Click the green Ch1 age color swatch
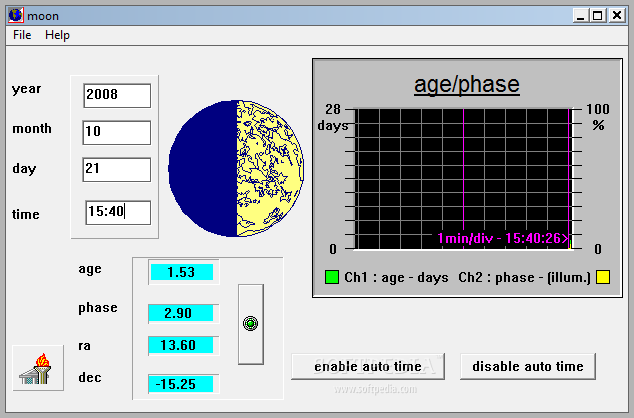This screenshot has width=634, height=418. (x=332, y=277)
